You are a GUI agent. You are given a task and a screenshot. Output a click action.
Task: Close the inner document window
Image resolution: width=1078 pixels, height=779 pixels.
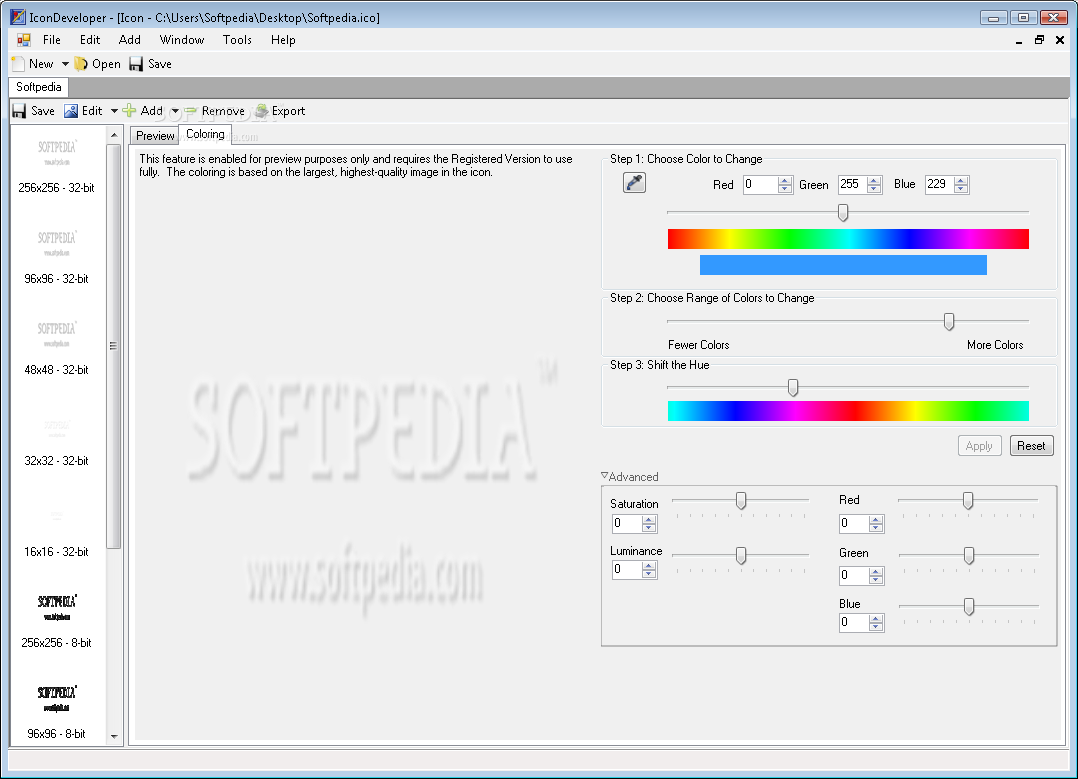point(1059,40)
